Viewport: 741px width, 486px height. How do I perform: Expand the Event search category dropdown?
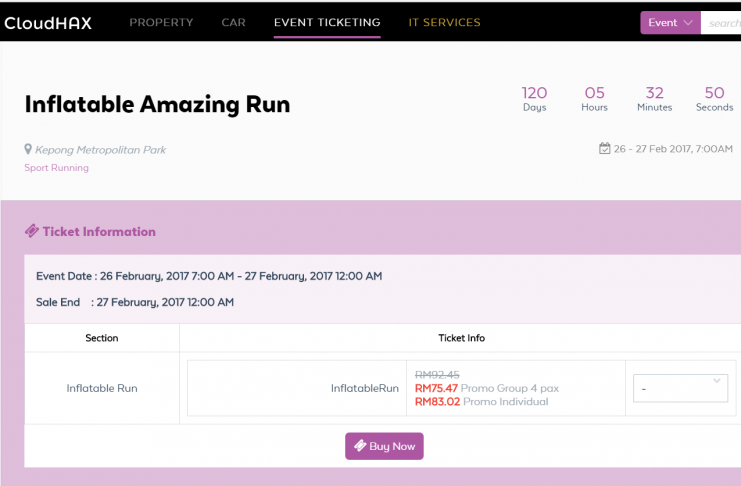point(670,23)
